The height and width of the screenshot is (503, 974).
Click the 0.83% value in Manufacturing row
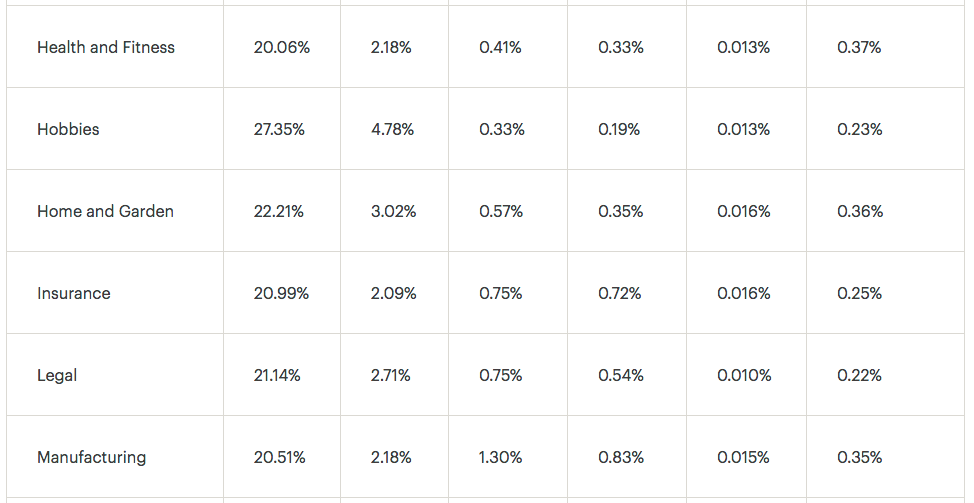tap(621, 457)
